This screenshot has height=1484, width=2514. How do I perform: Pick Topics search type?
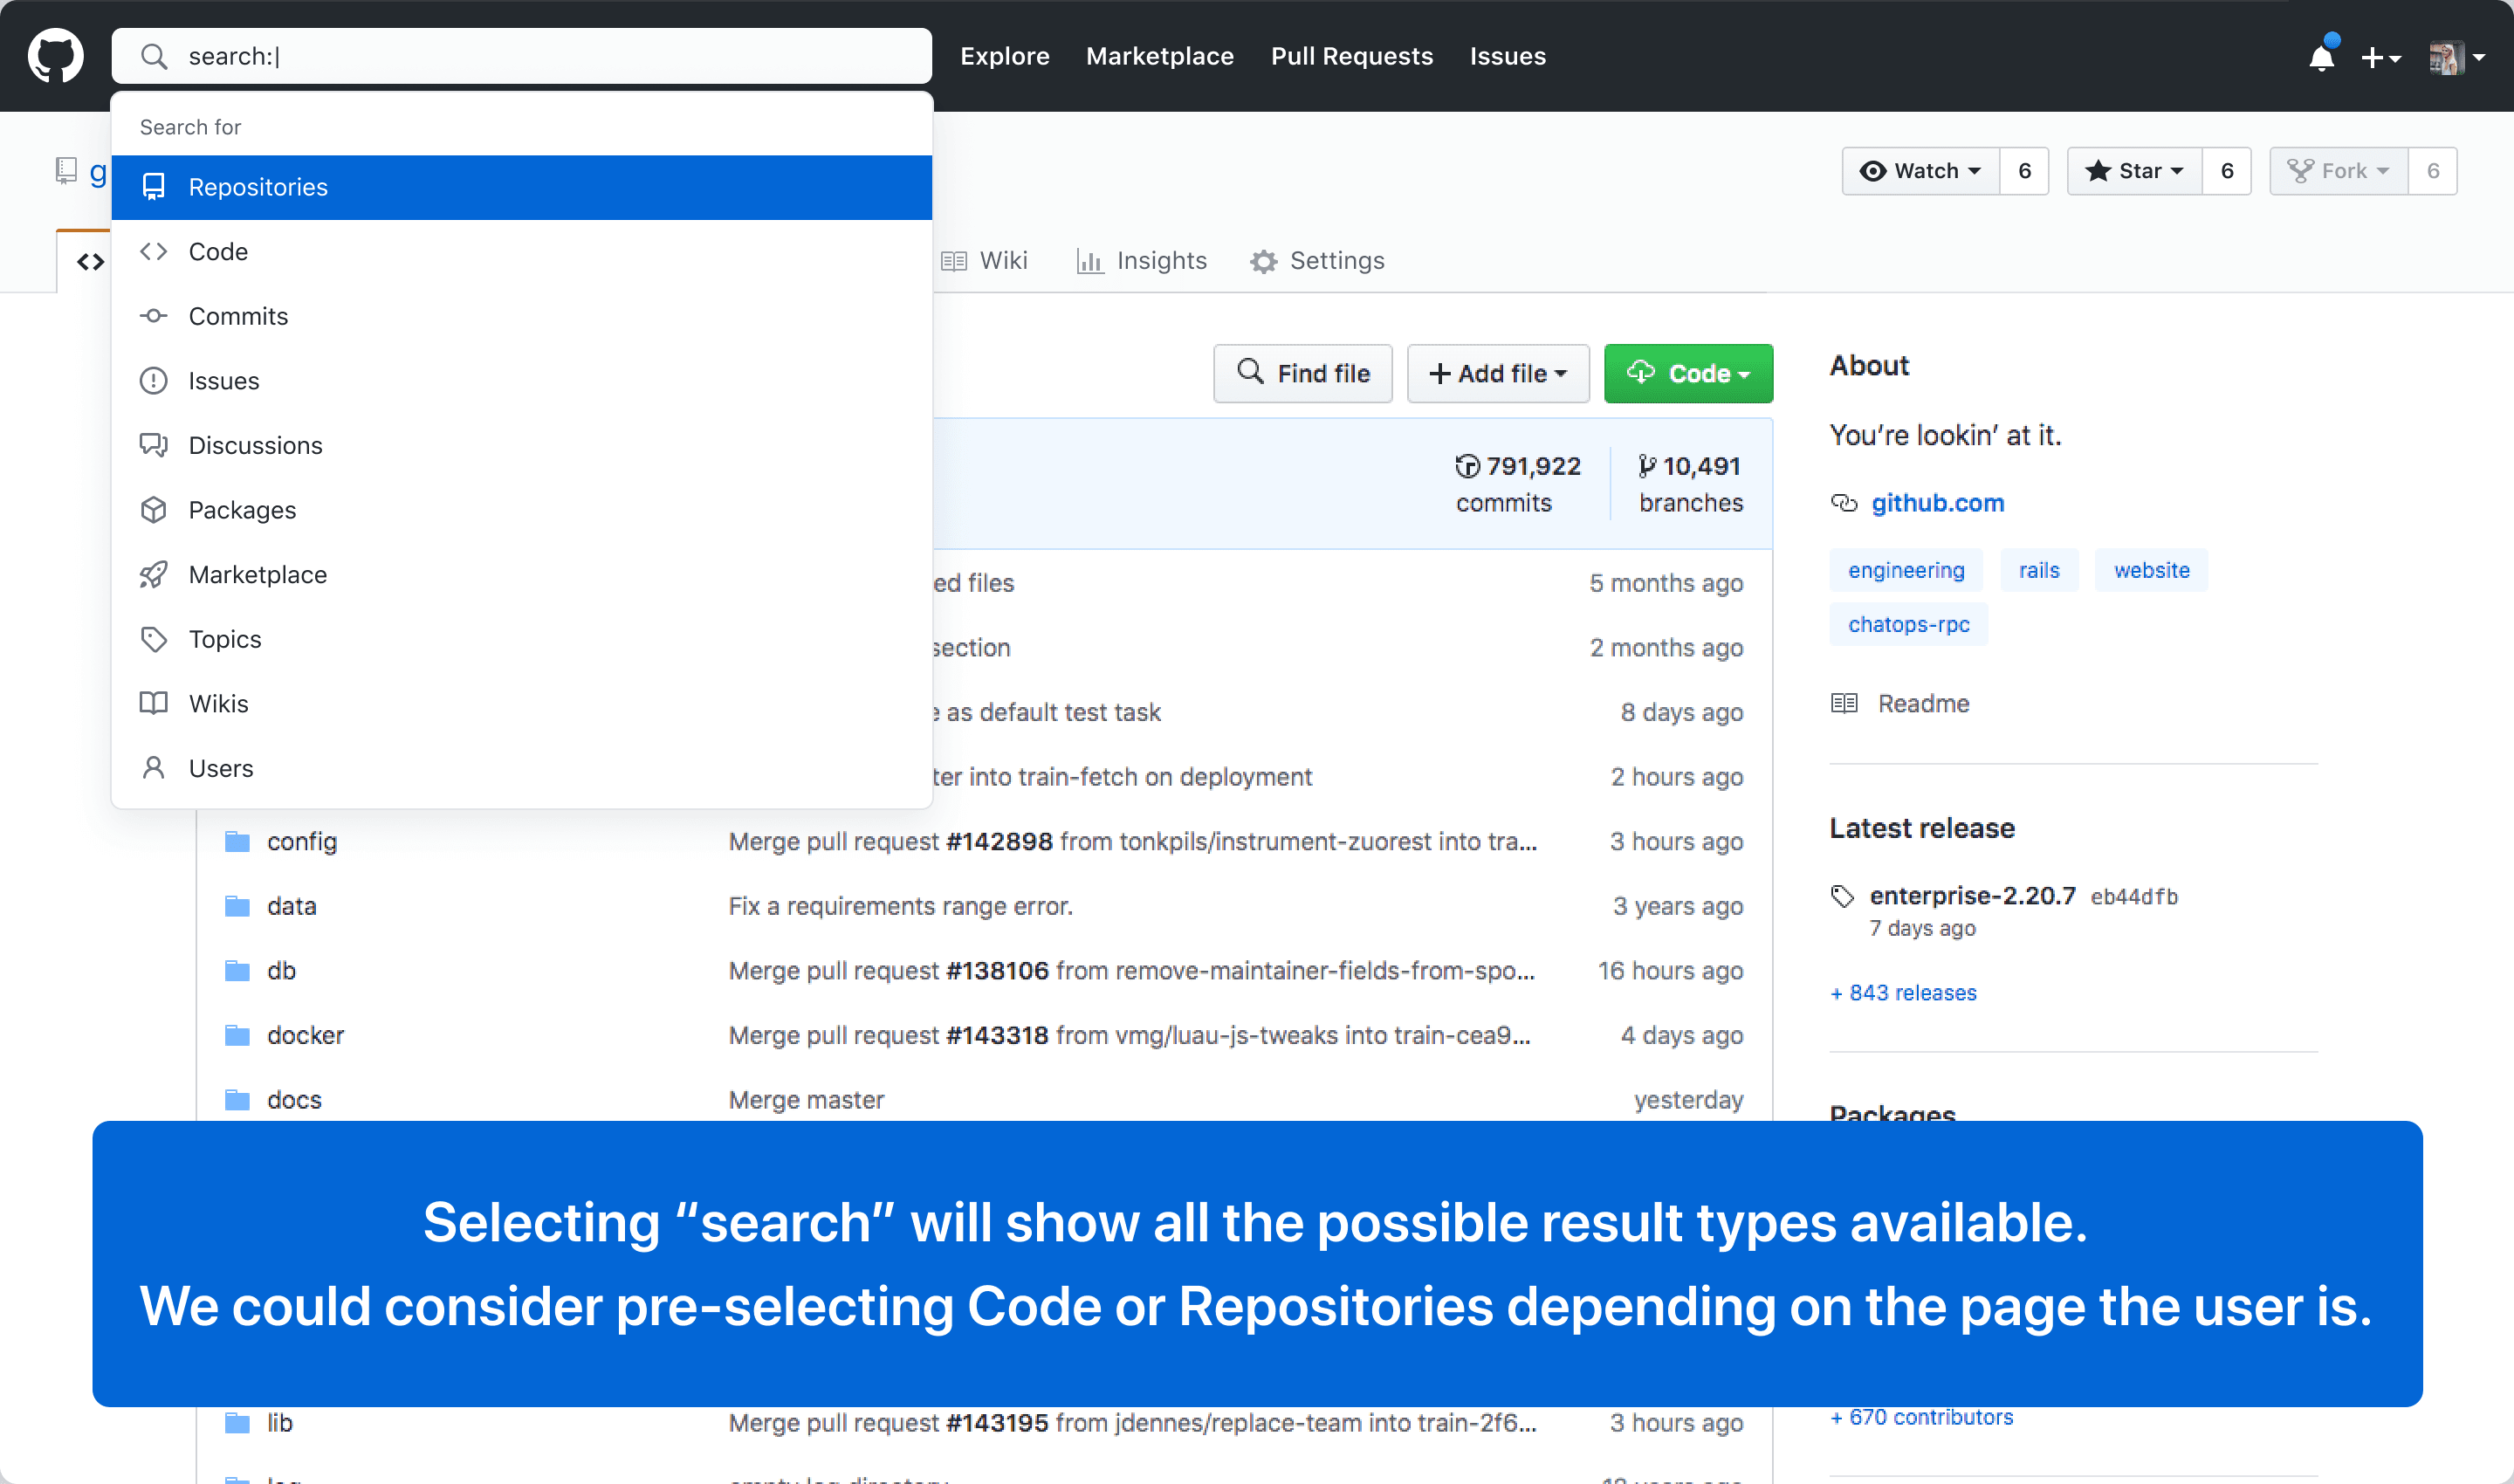[522, 639]
